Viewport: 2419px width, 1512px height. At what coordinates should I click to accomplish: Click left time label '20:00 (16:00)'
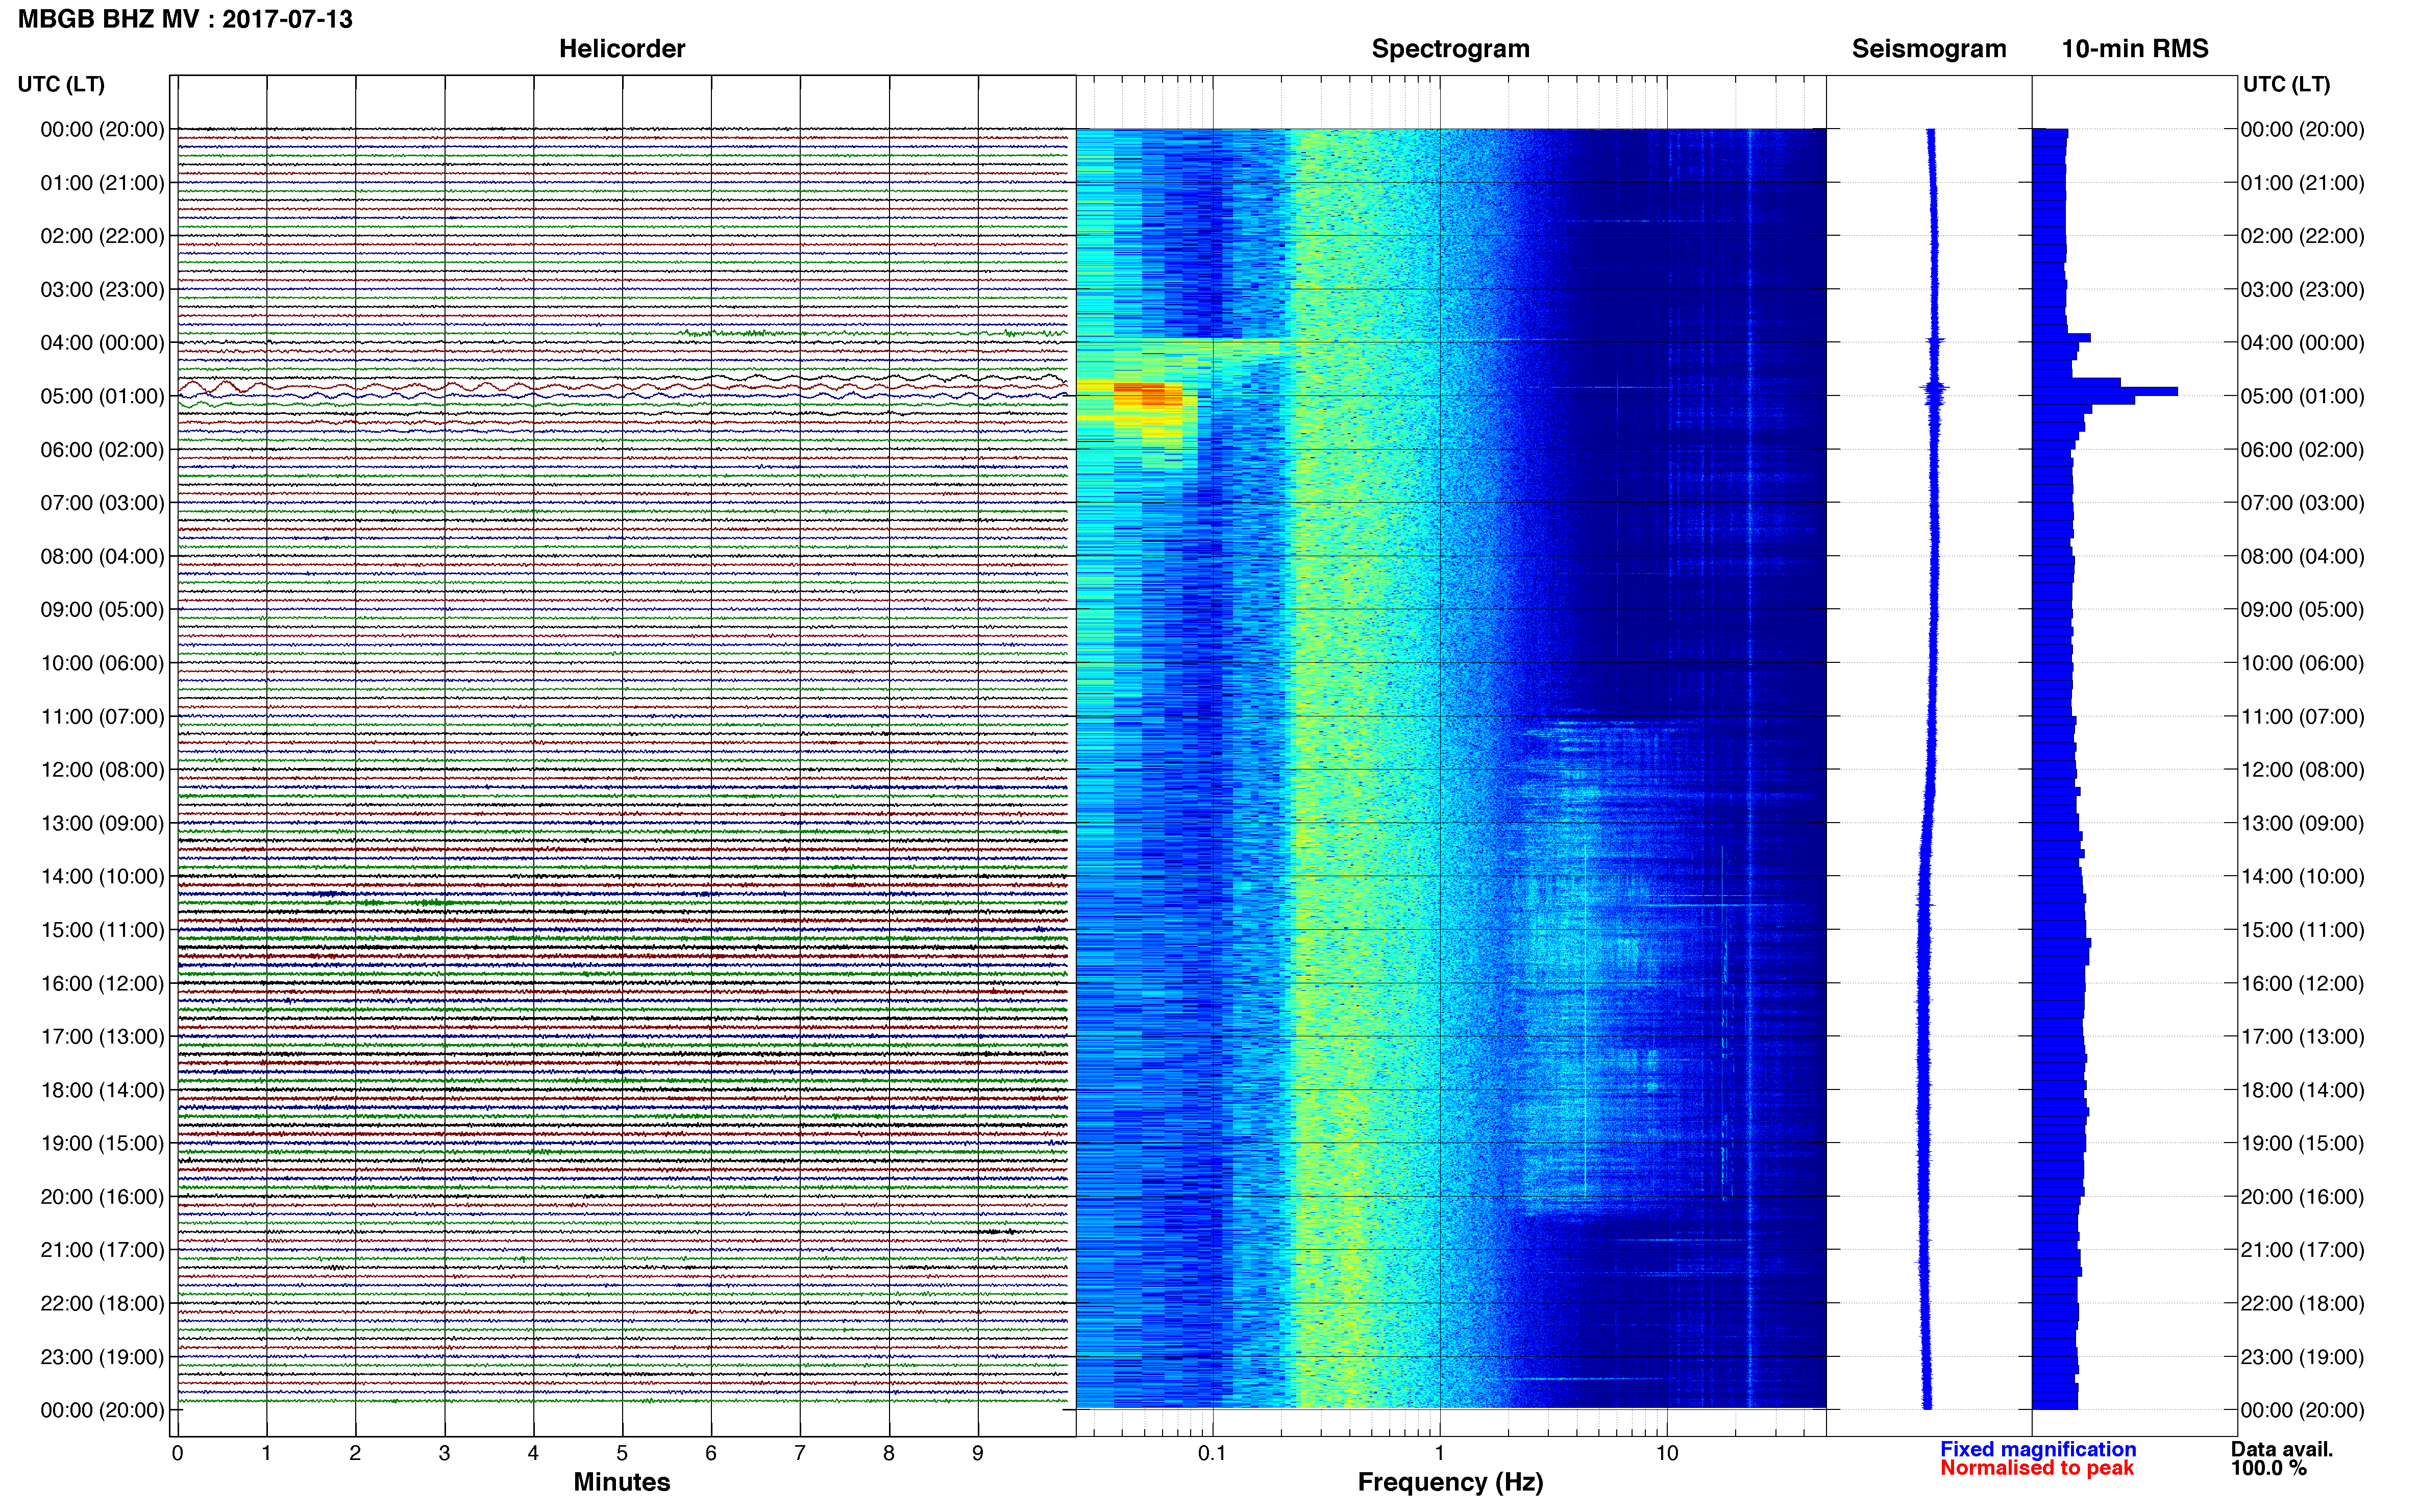coord(102,1197)
